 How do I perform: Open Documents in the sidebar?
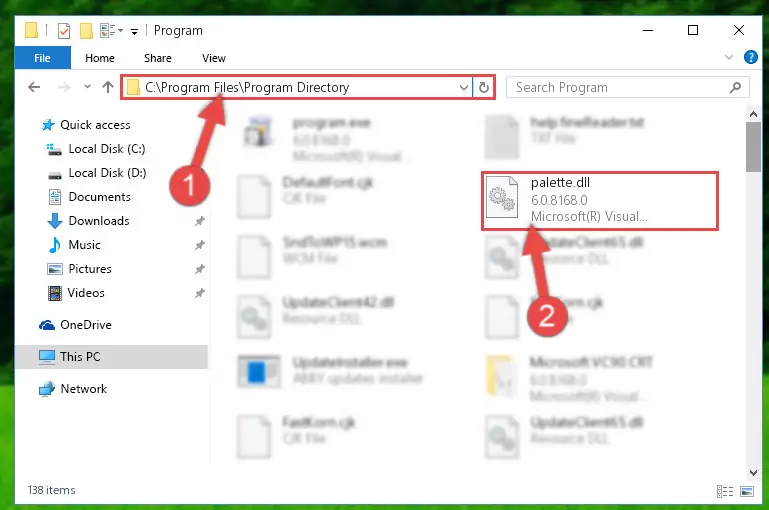click(x=100, y=197)
